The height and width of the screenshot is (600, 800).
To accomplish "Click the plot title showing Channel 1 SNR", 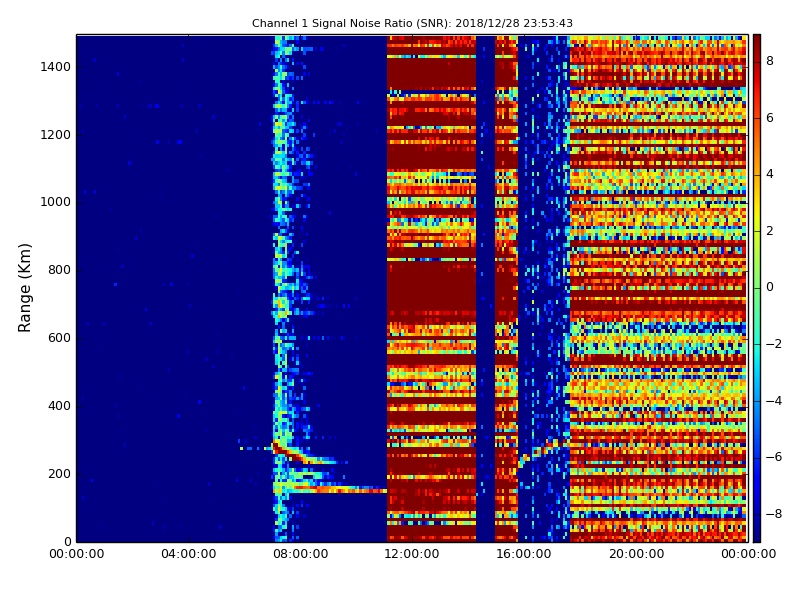I will pos(412,23).
